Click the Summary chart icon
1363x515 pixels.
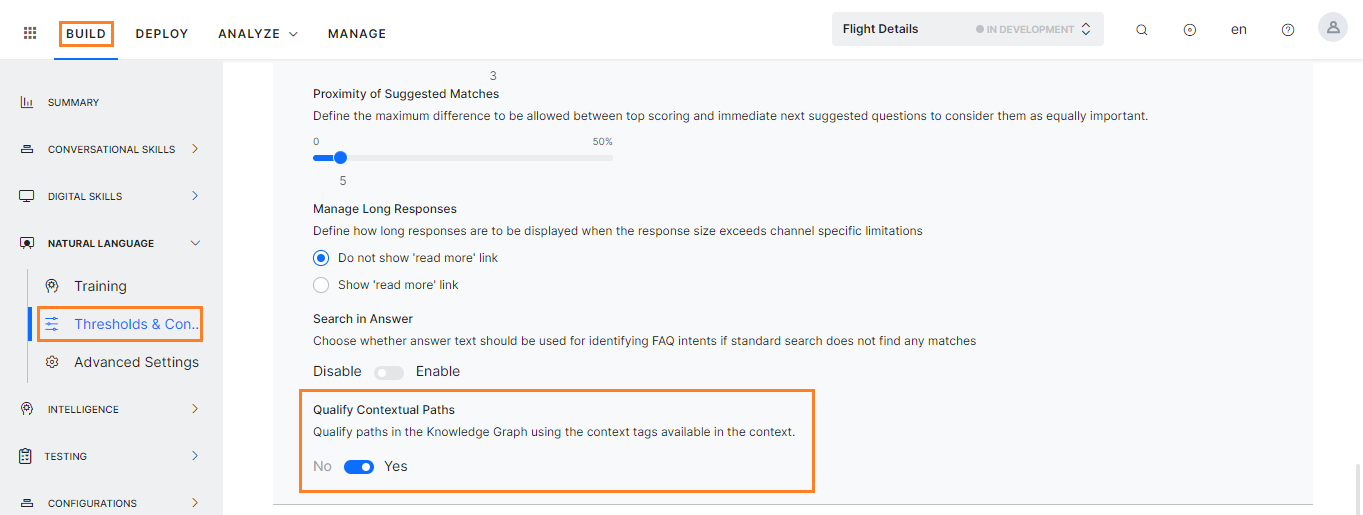[x=27, y=102]
